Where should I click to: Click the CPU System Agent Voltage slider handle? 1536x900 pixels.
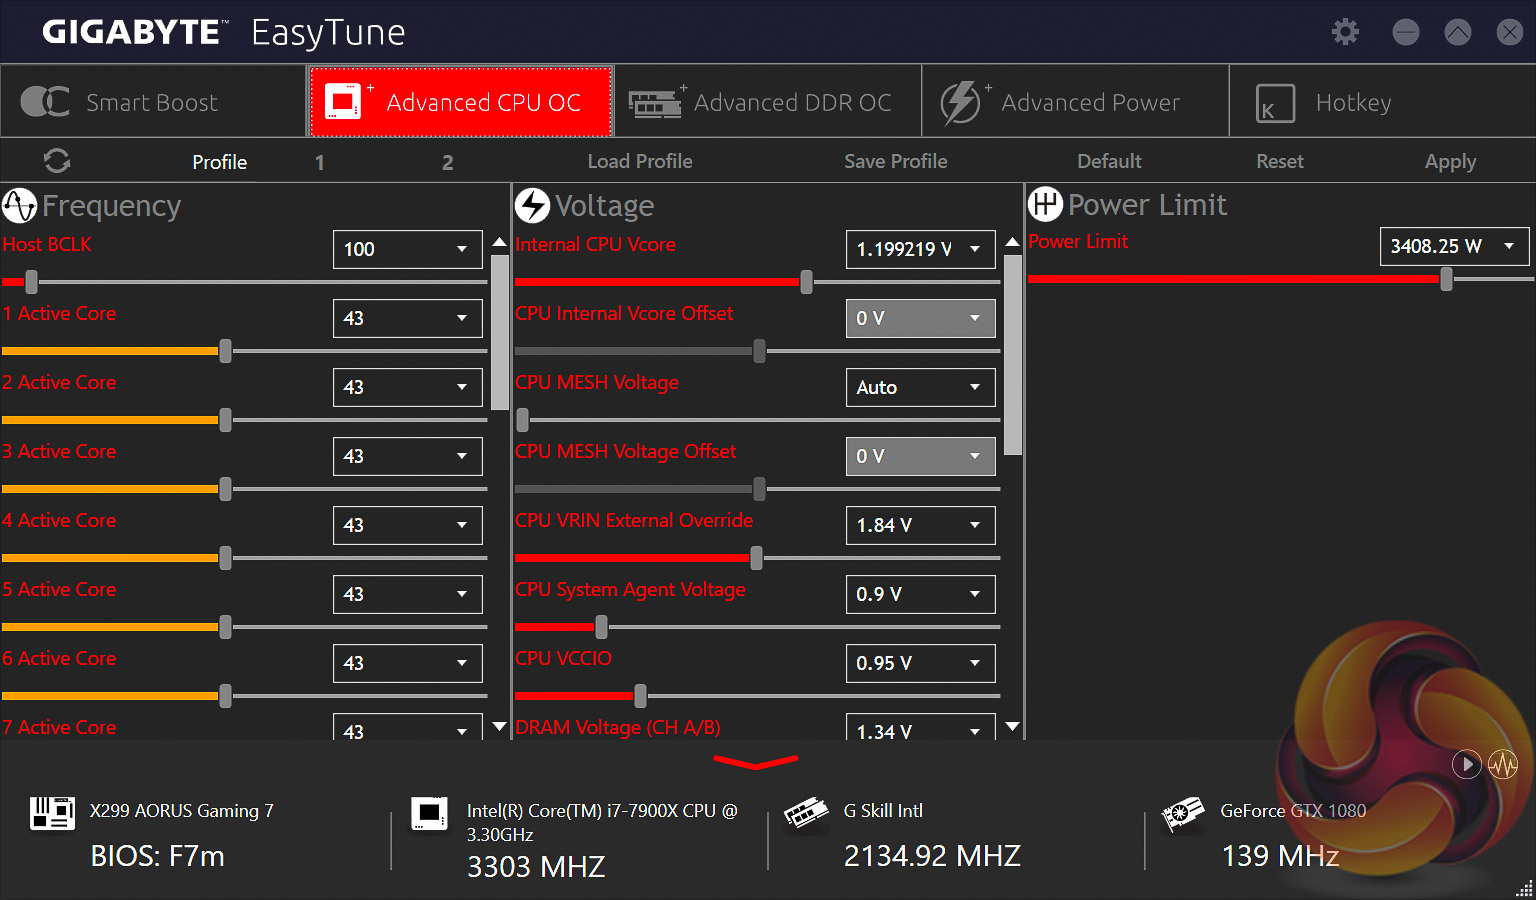click(601, 627)
